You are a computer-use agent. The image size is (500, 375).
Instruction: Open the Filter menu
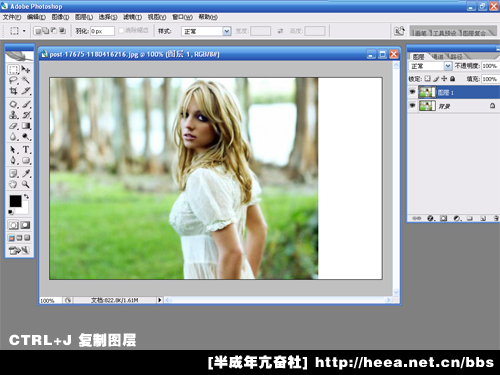coord(132,17)
